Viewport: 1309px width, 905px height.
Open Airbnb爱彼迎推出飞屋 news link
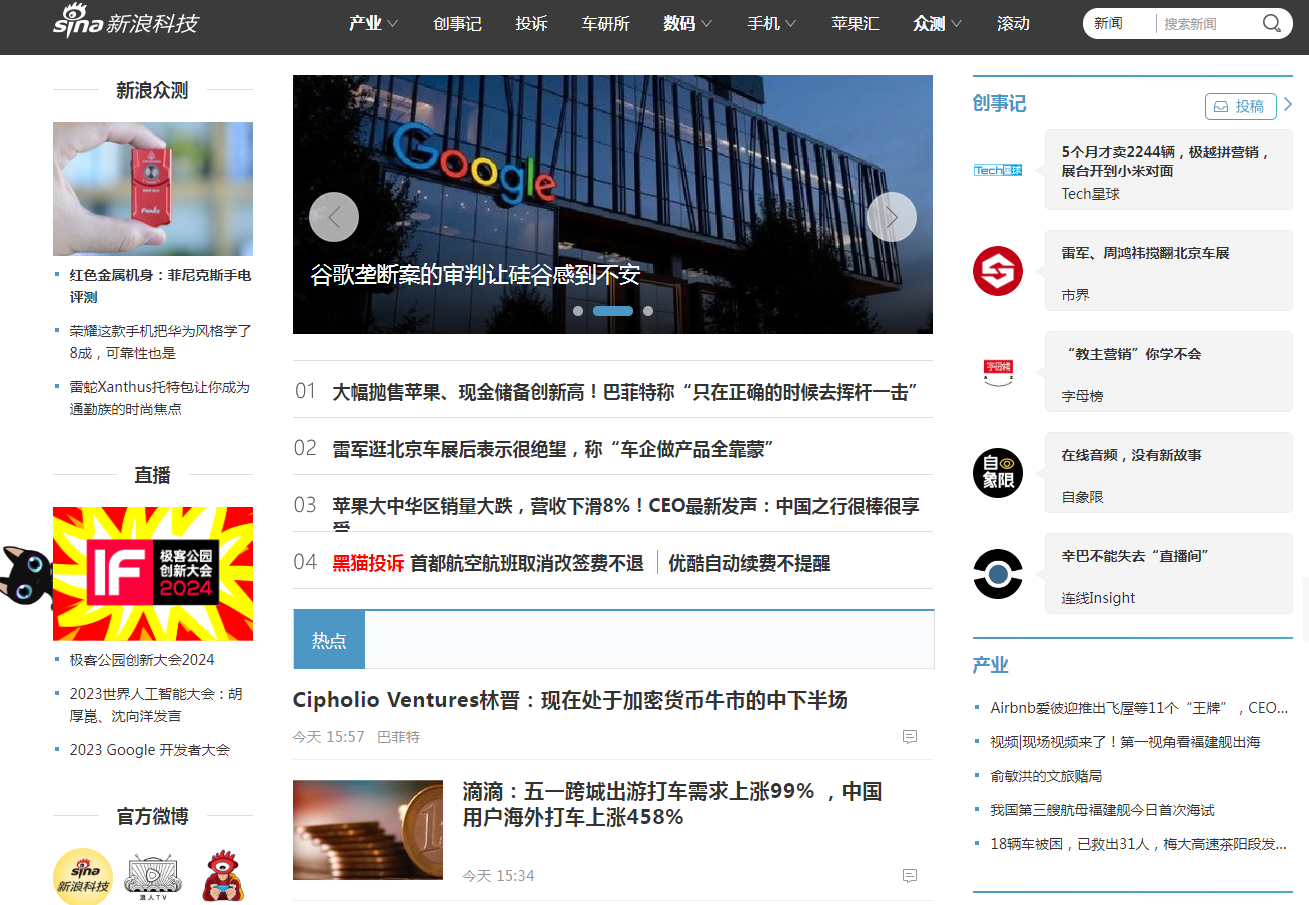(1139, 708)
